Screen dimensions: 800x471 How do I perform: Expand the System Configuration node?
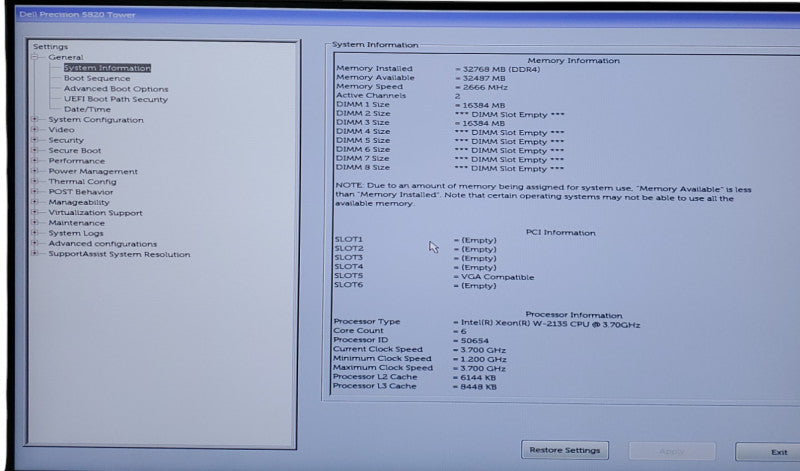pyautogui.click(x=35, y=119)
